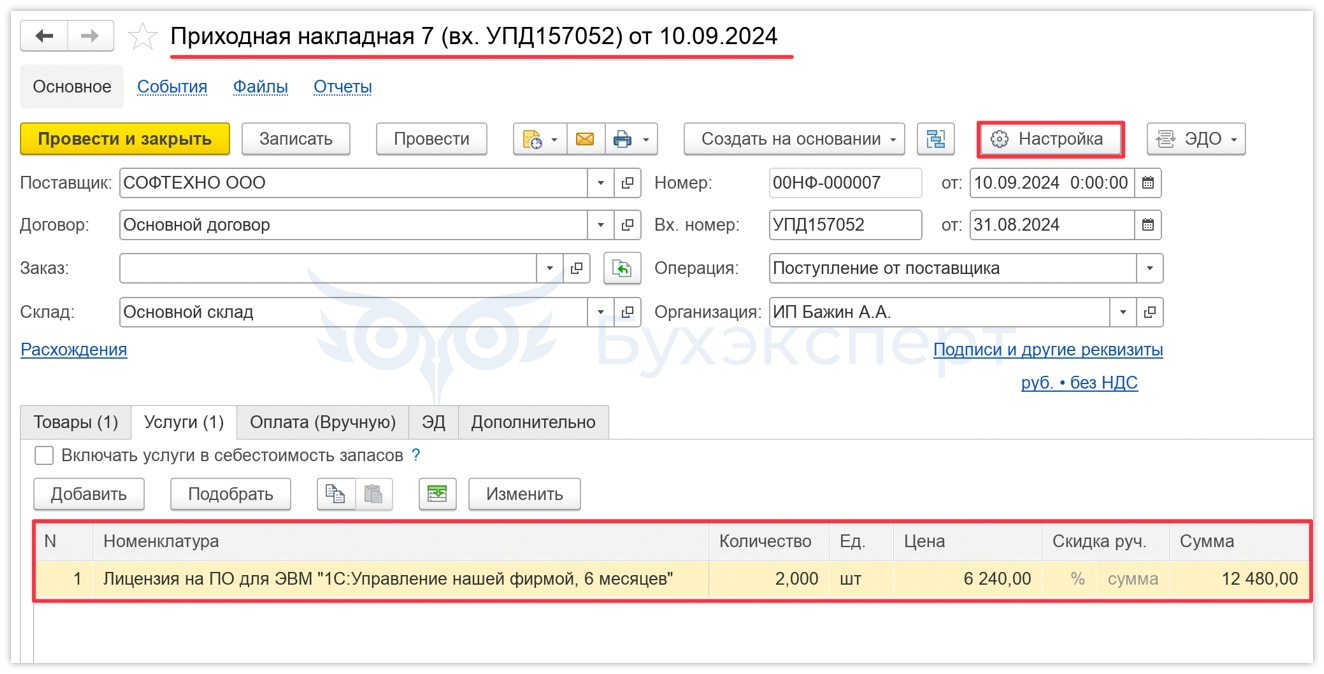Go forward with the right arrow button

pyautogui.click(x=90, y=37)
